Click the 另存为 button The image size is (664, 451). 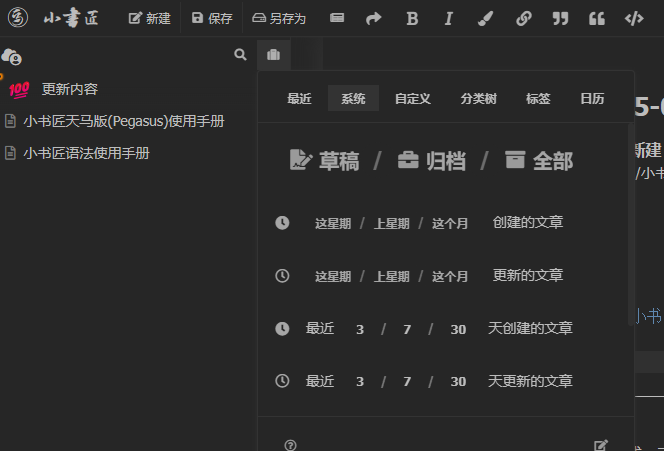click(x=279, y=19)
